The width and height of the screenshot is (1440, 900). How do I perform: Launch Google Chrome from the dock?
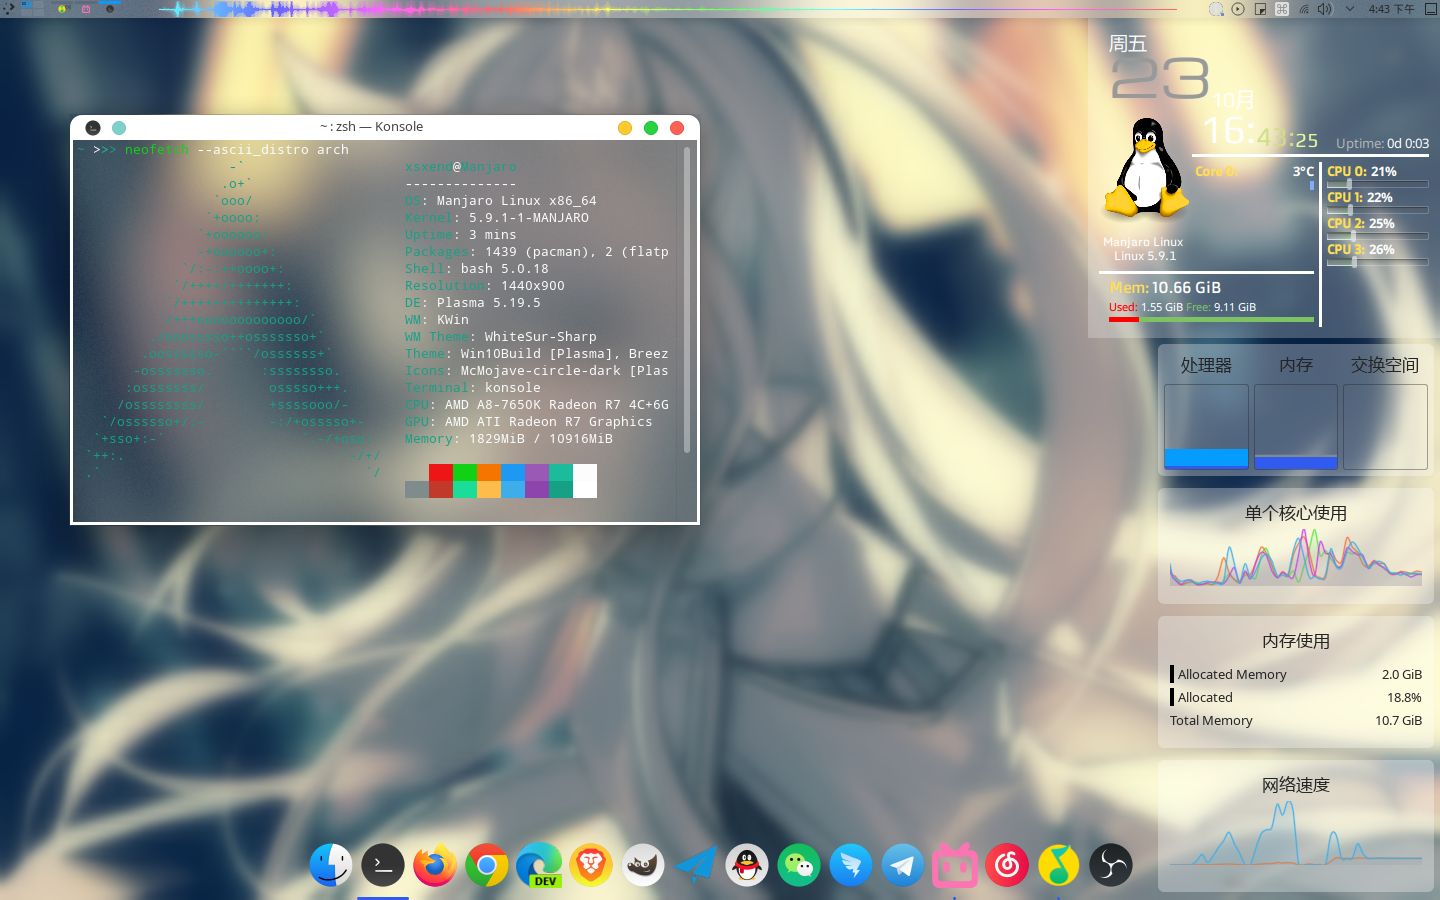(x=487, y=865)
